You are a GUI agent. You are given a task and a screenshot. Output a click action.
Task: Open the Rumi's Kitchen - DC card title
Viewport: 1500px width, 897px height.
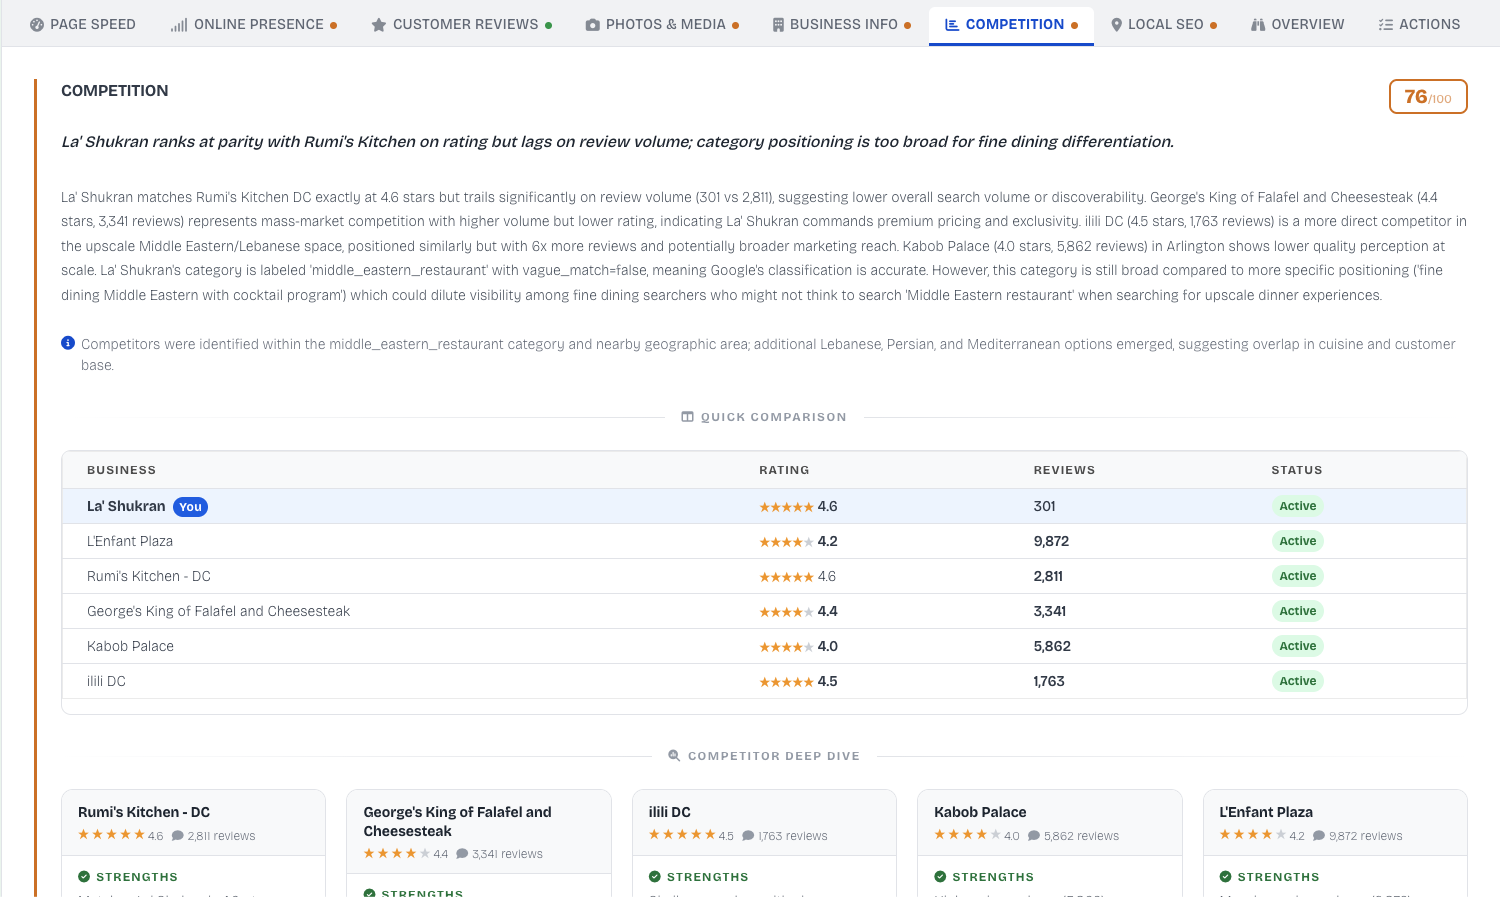144,812
